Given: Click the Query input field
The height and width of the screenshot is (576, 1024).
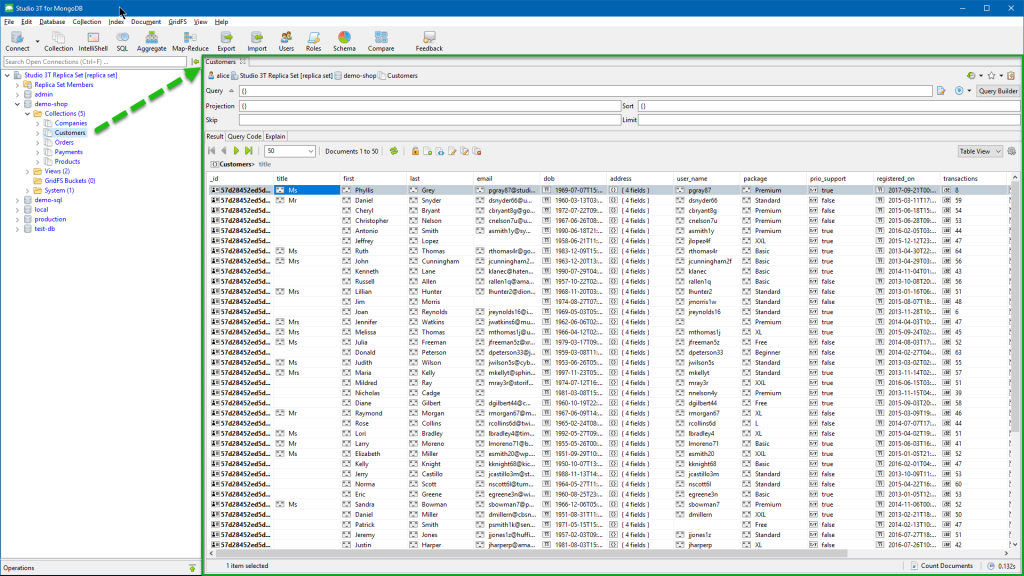Looking at the screenshot, I should click(x=586, y=91).
